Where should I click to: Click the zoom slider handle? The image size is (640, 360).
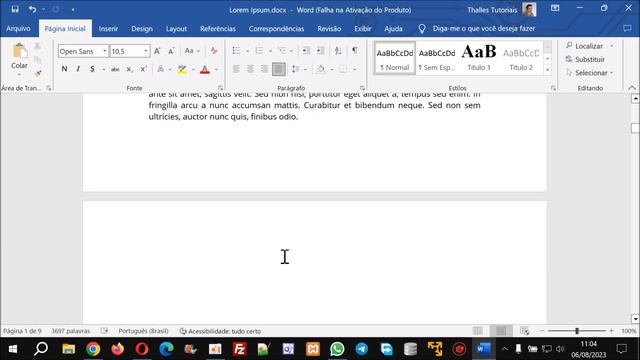point(577,331)
